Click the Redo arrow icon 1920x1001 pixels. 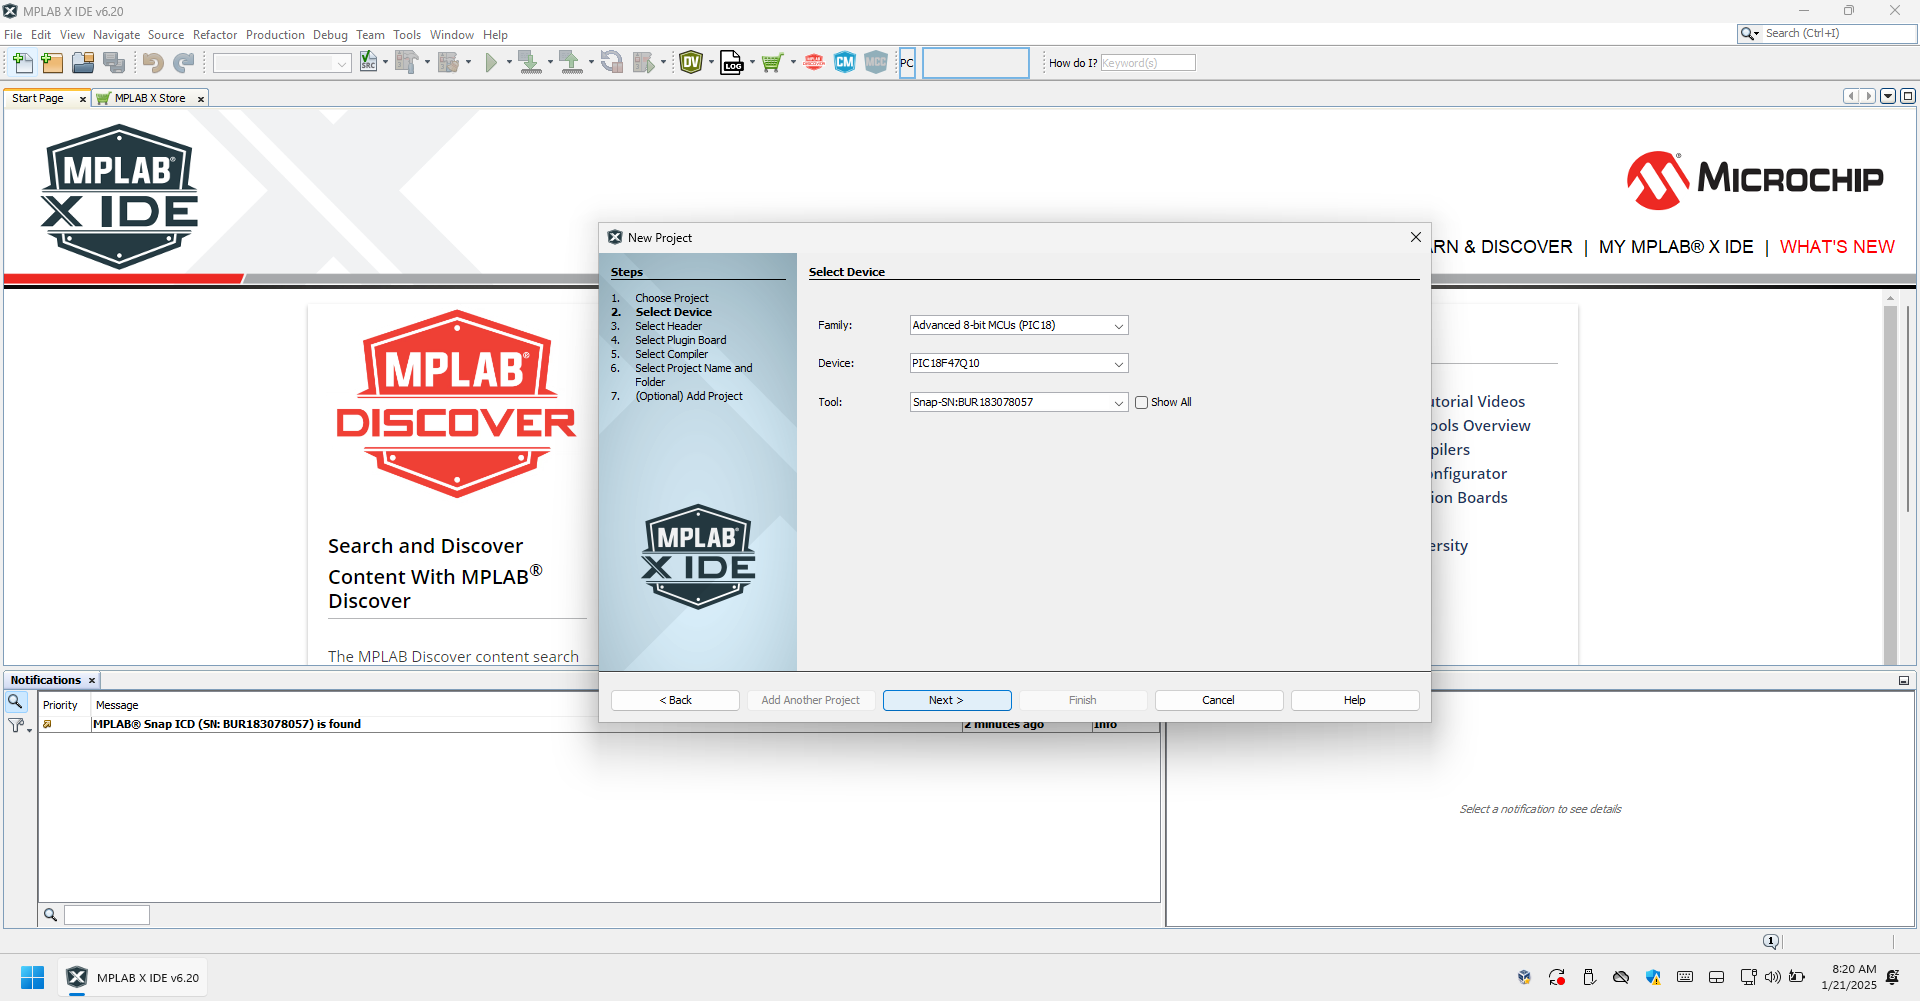tap(183, 63)
